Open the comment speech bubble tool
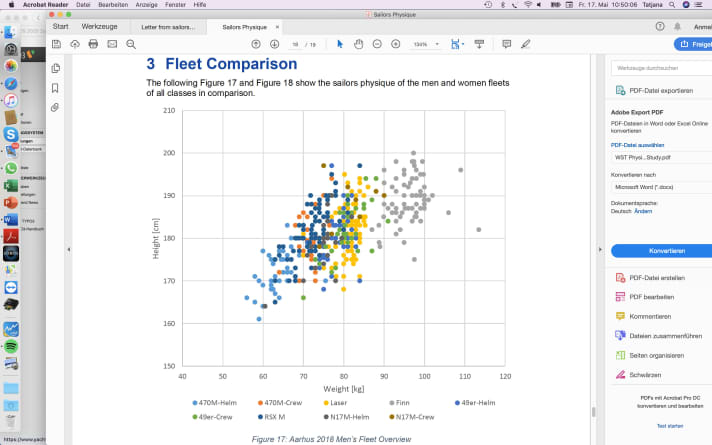The height and width of the screenshot is (445, 712). coord(506,44)
